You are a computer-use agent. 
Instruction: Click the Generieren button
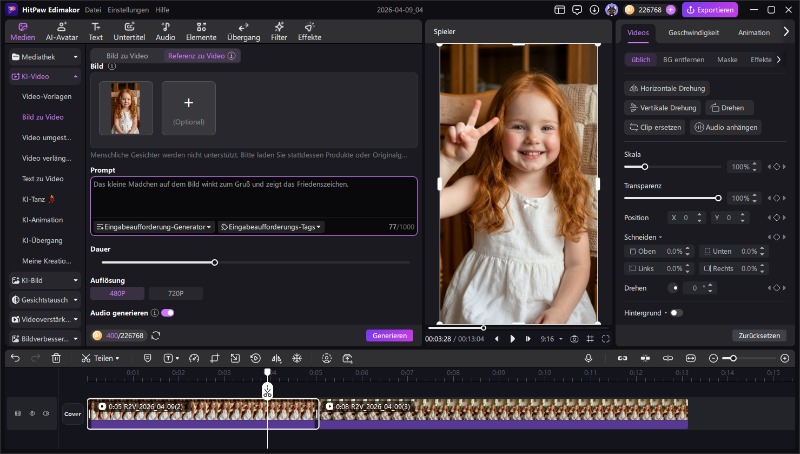[x=389, y=335]
